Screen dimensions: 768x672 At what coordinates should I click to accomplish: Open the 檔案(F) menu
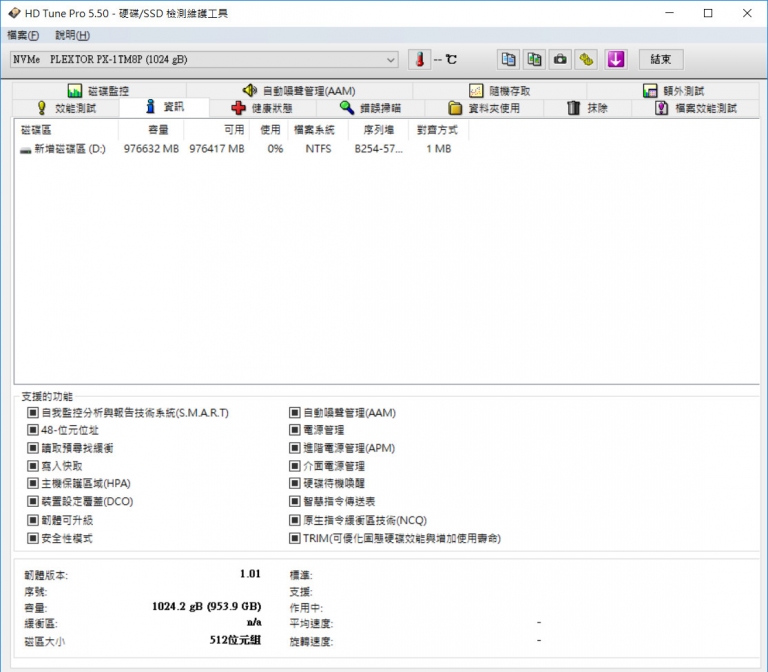click(23, 35)
